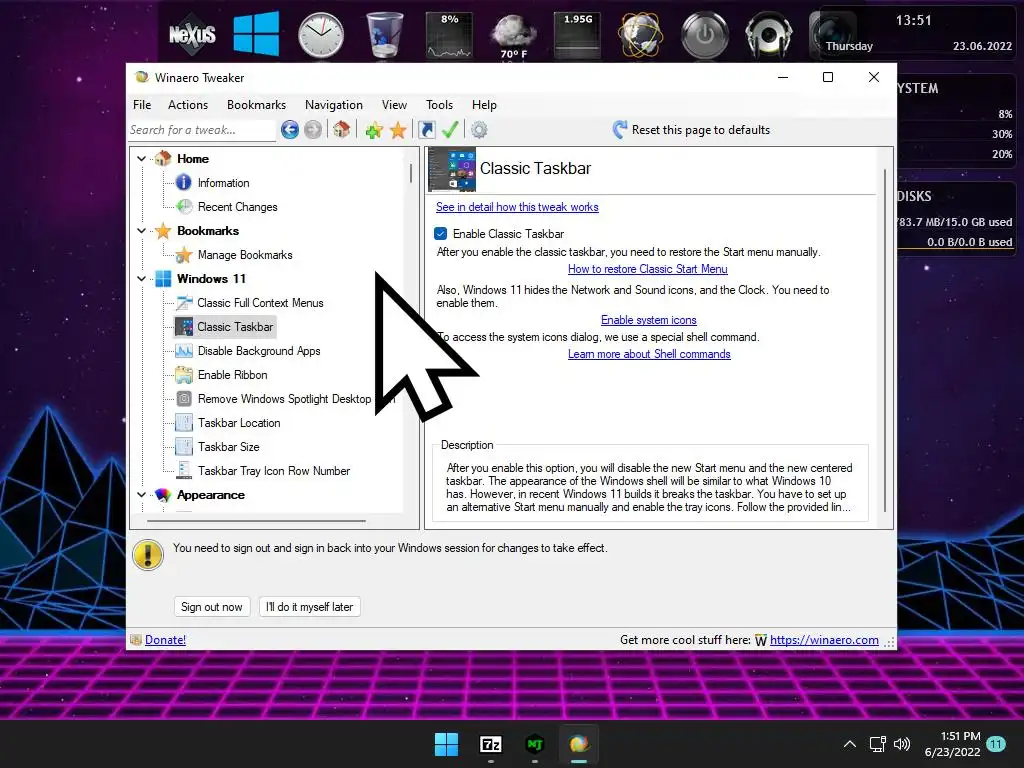Click the analog clock dock icon
The width and height of the screenshot is (1024, 768).
(321, 34)
